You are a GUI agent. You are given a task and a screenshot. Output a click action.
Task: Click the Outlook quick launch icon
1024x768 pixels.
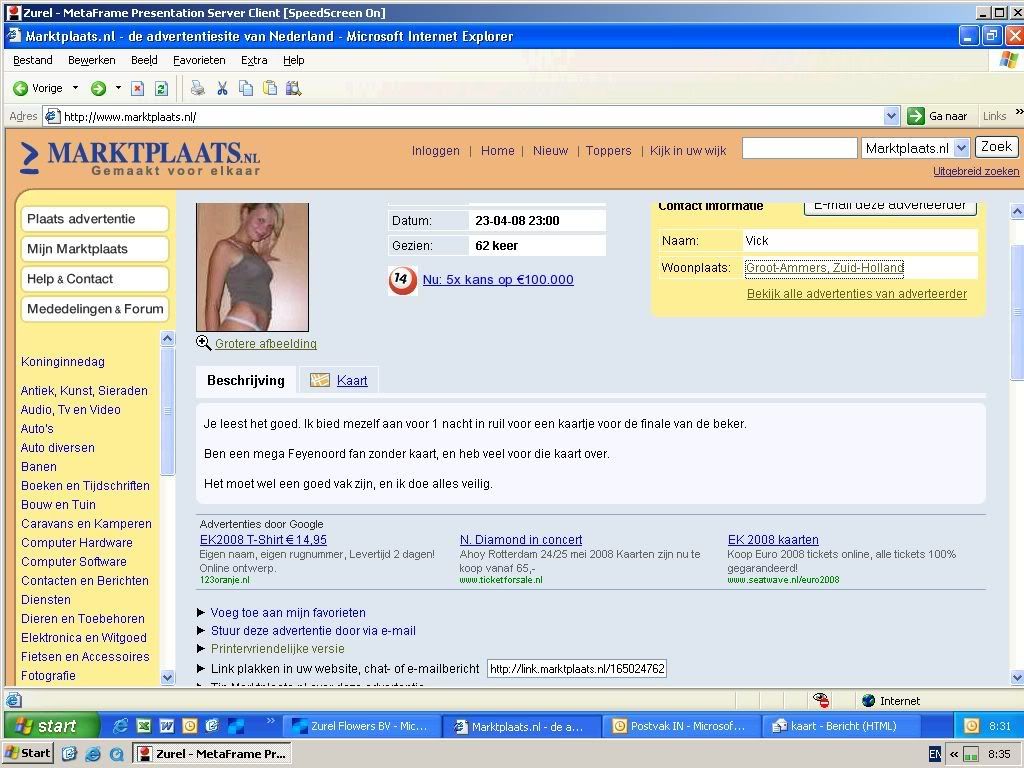[x=189, y=726]
